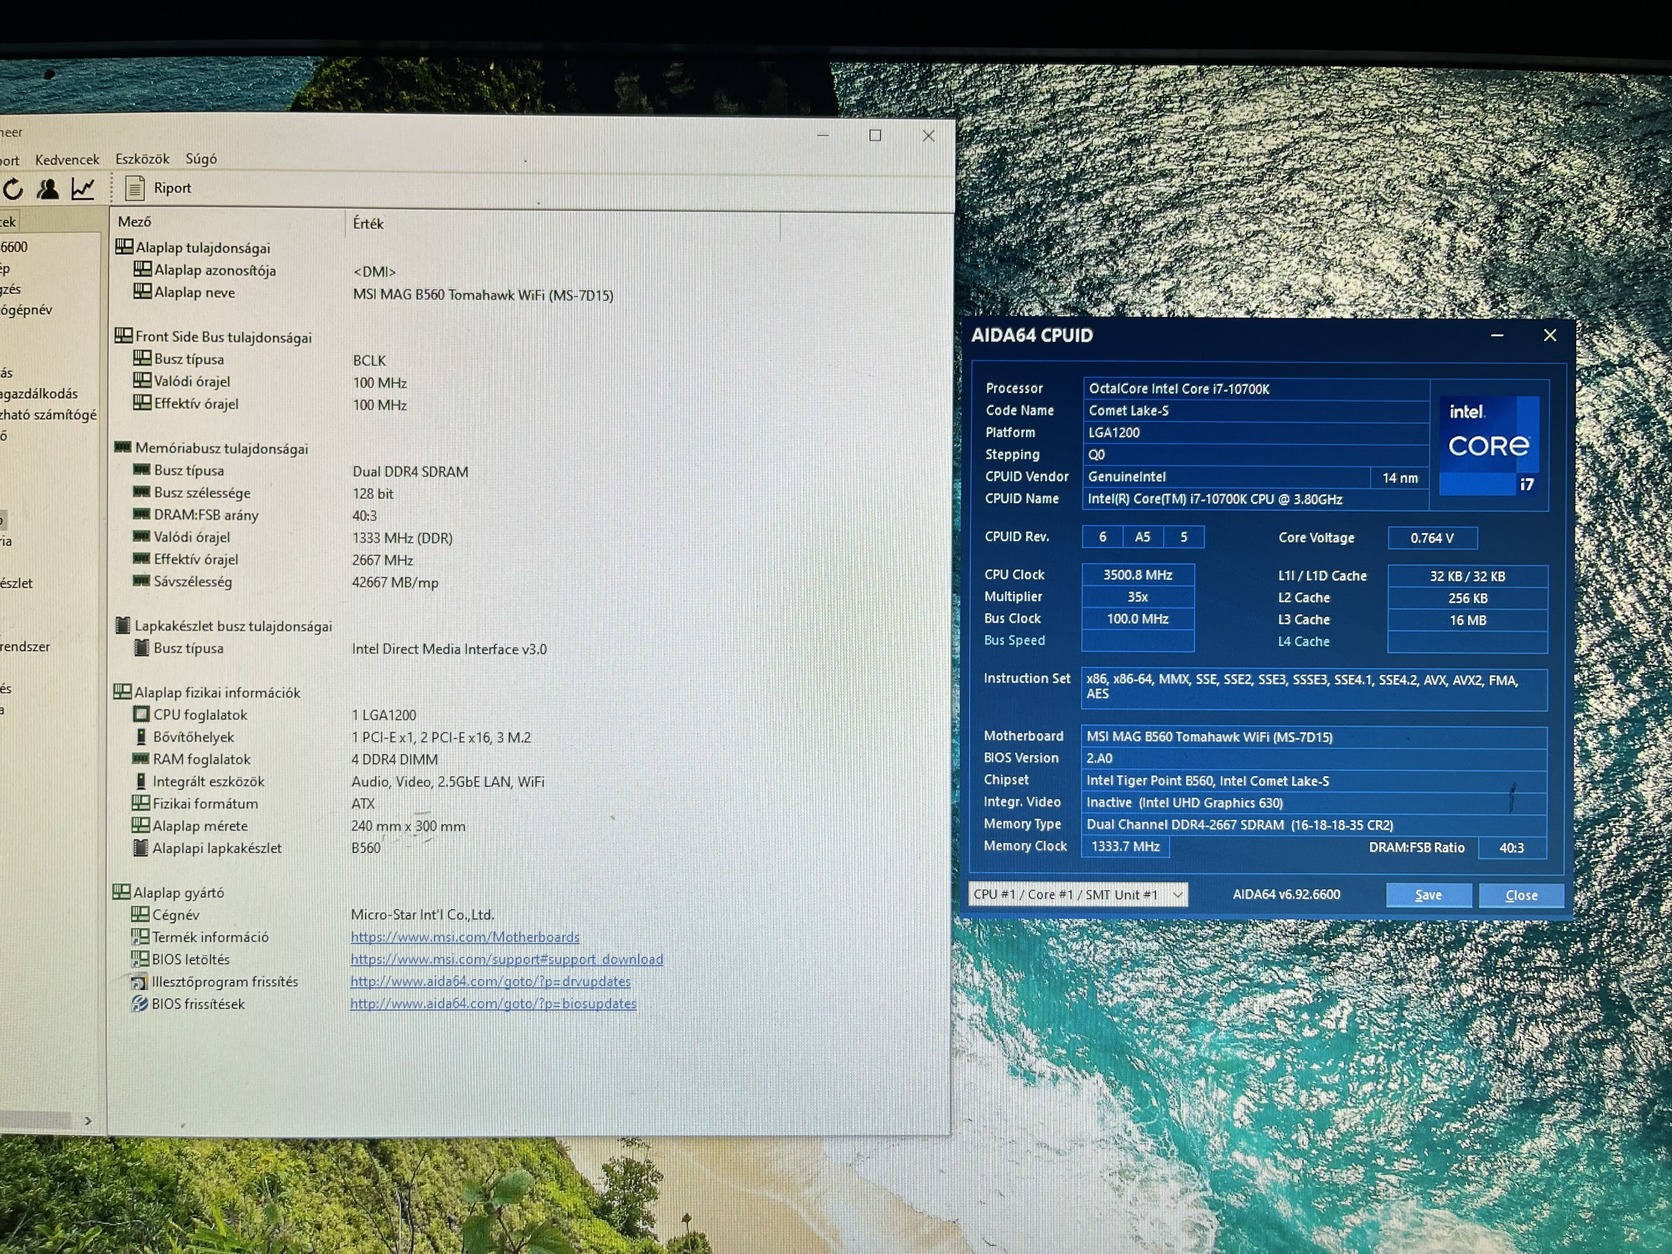Click the Intel Core i7 logo badge
The width and height of the screenshot is (1672, 1254).
[x=1489, y=444]
